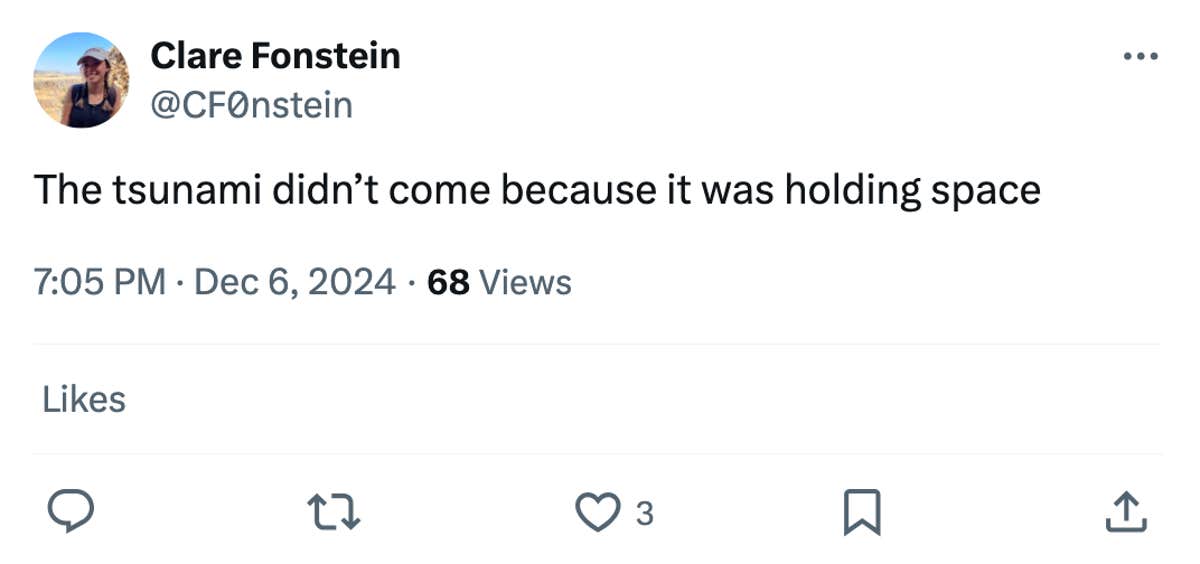This screenshot has width=1200, height=564.
Task: Open the three-dot more options menu
Action: (x=1139, y=57)
